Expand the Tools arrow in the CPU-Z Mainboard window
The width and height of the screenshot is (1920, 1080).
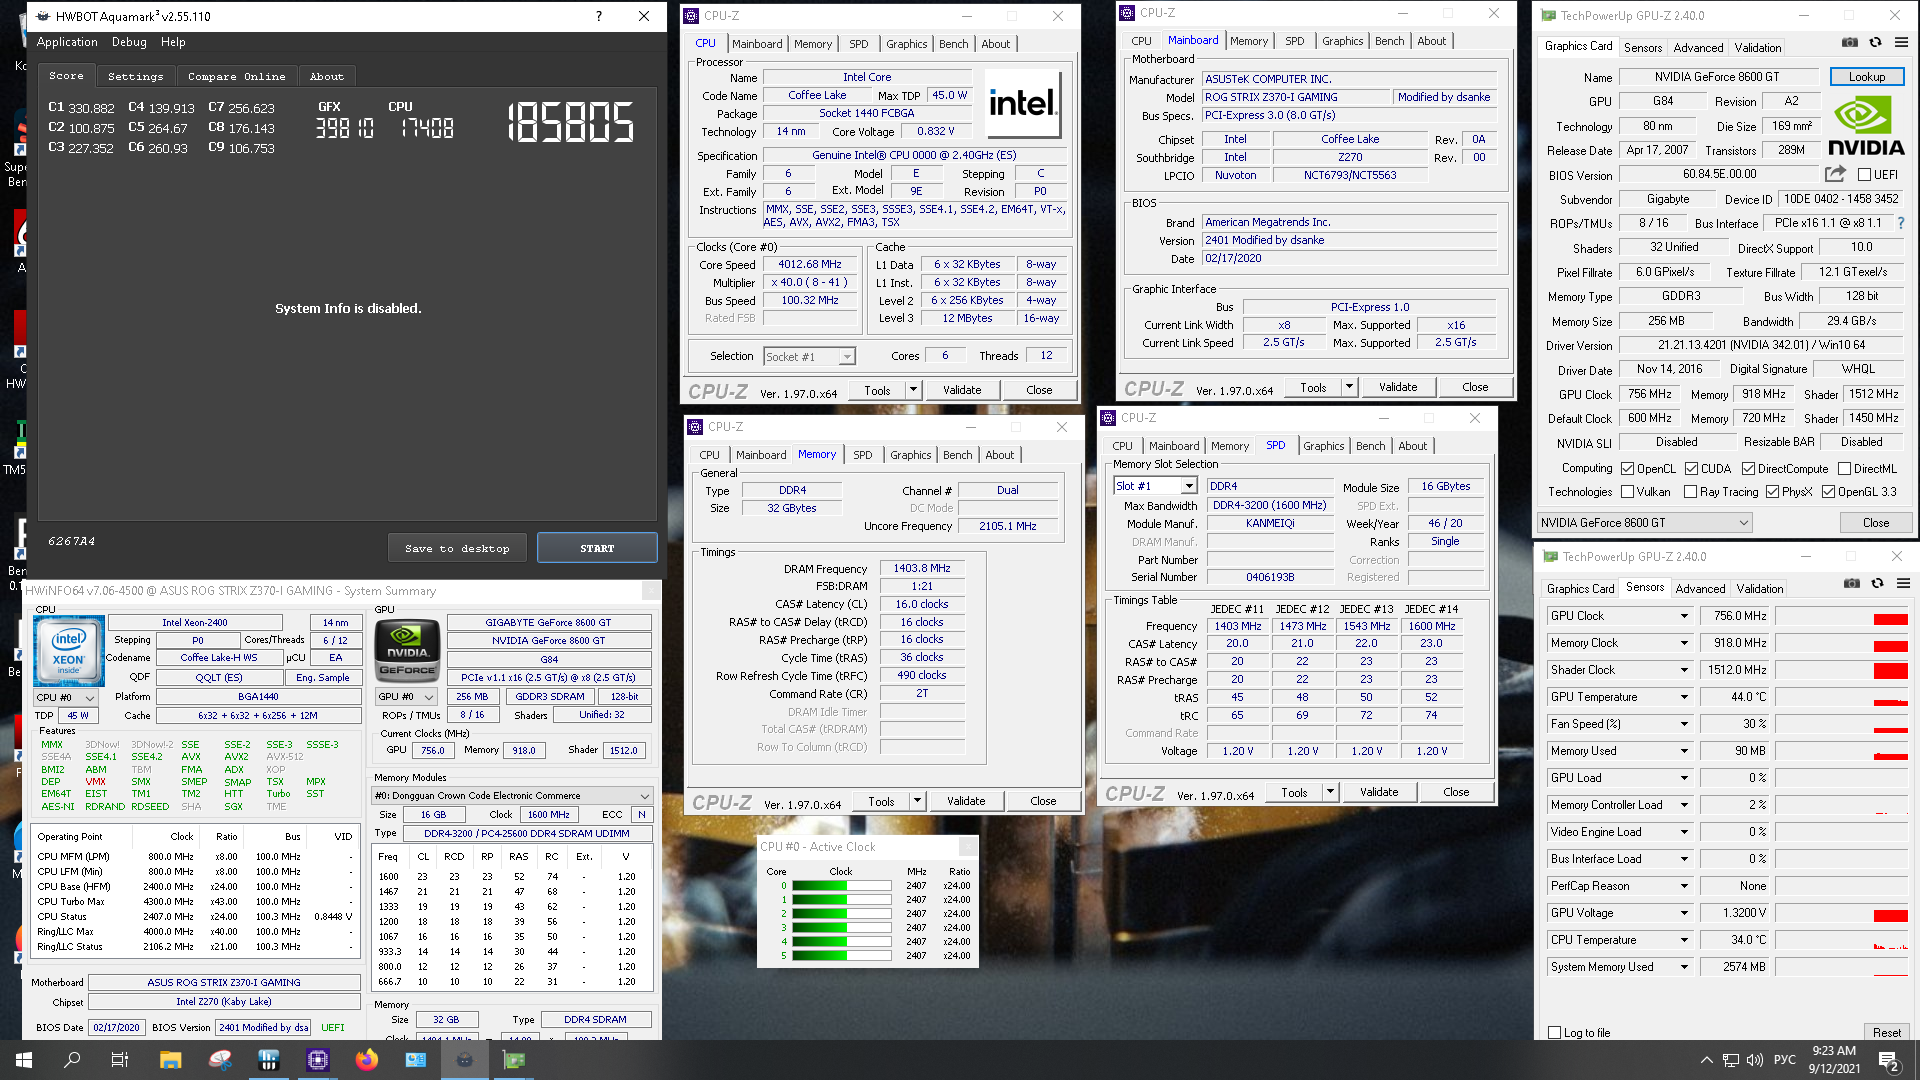click(1349, 387)
